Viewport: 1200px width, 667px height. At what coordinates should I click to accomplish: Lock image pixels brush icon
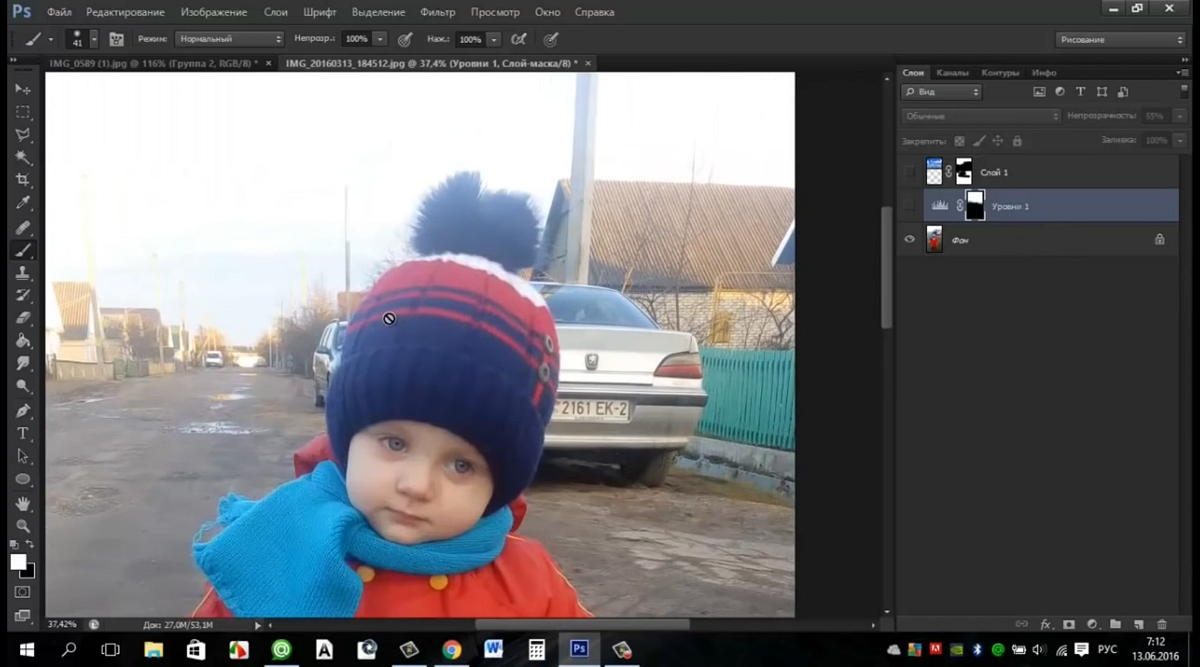979,141
